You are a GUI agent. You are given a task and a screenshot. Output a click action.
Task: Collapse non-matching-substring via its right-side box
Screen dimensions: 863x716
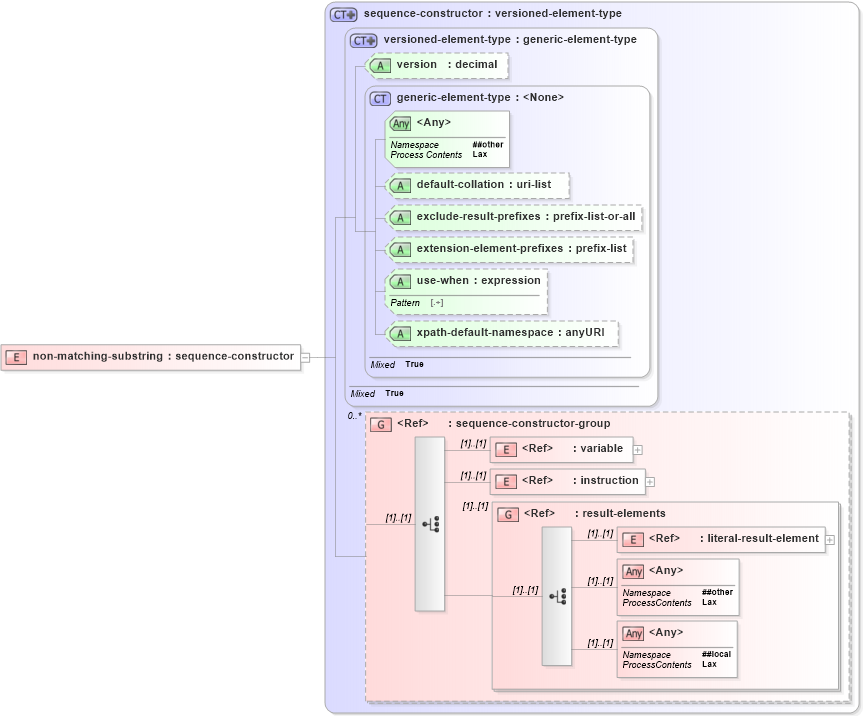(308, 356)
